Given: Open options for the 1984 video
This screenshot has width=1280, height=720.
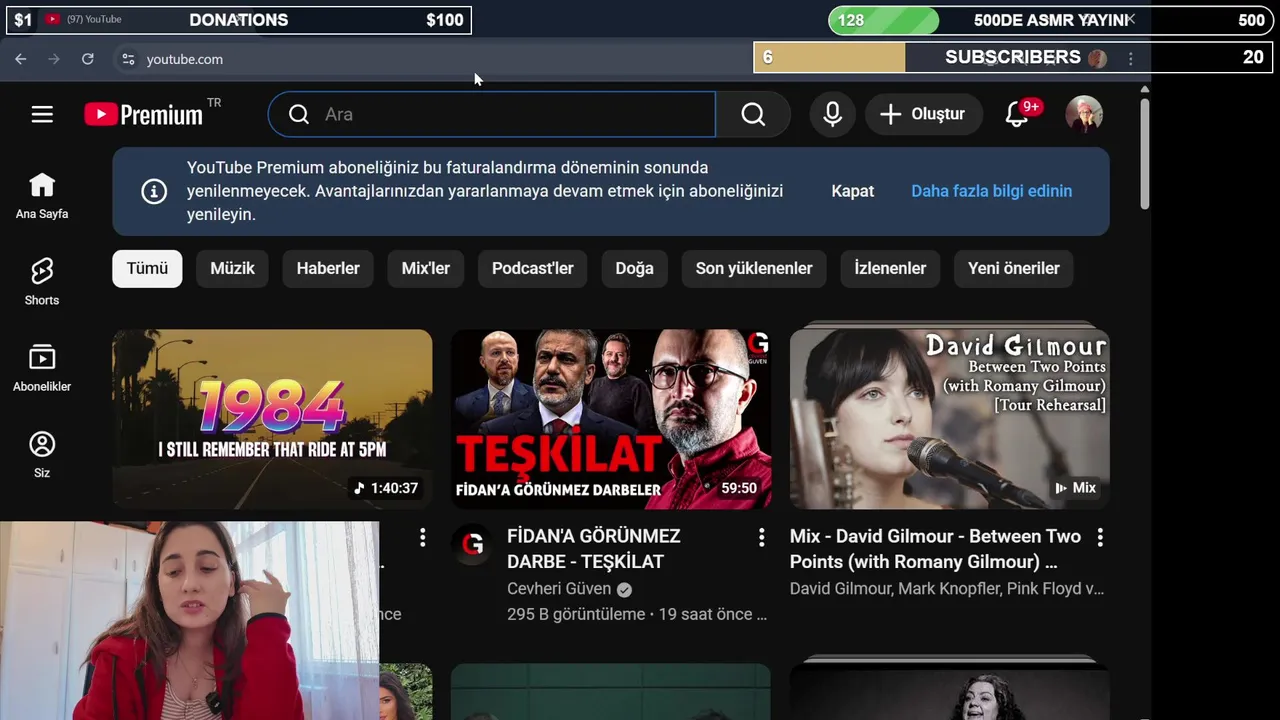Looking at the screenshot, I should (422, 538).
